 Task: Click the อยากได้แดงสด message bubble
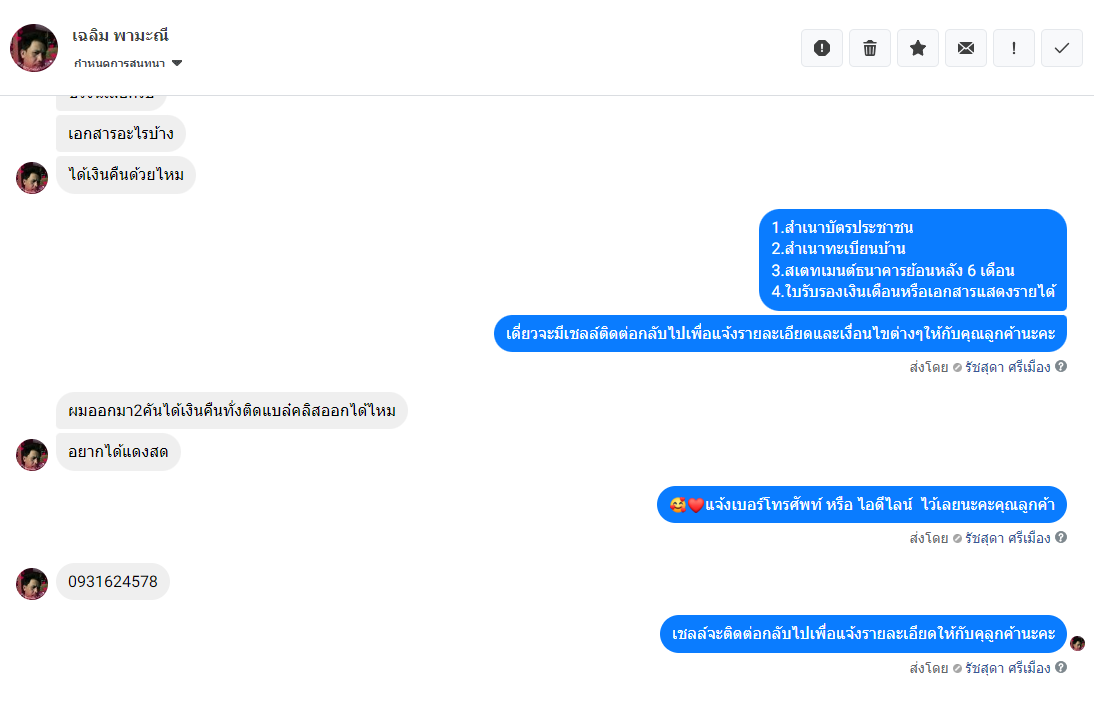[x=118, y=452]
